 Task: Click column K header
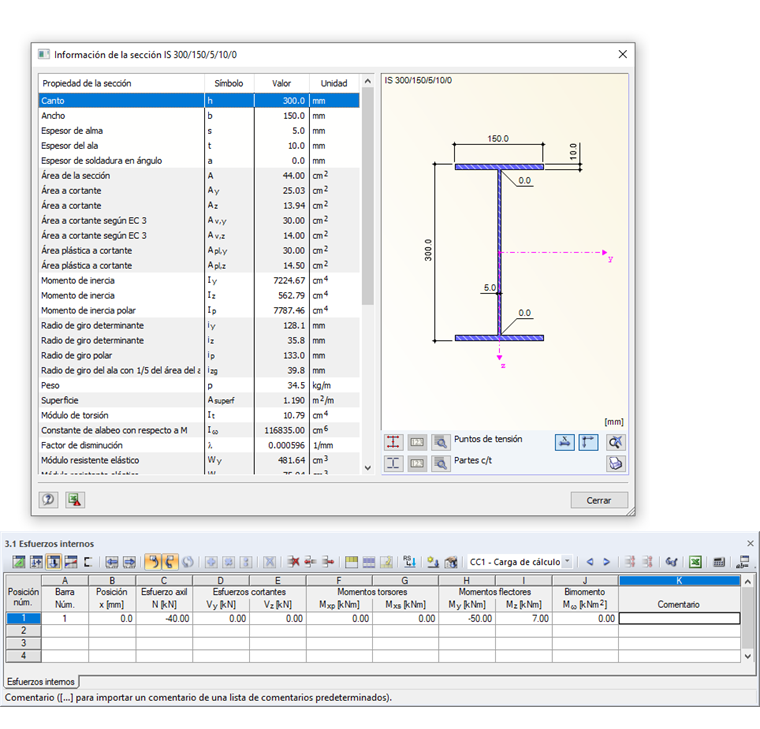coord(679,581)
